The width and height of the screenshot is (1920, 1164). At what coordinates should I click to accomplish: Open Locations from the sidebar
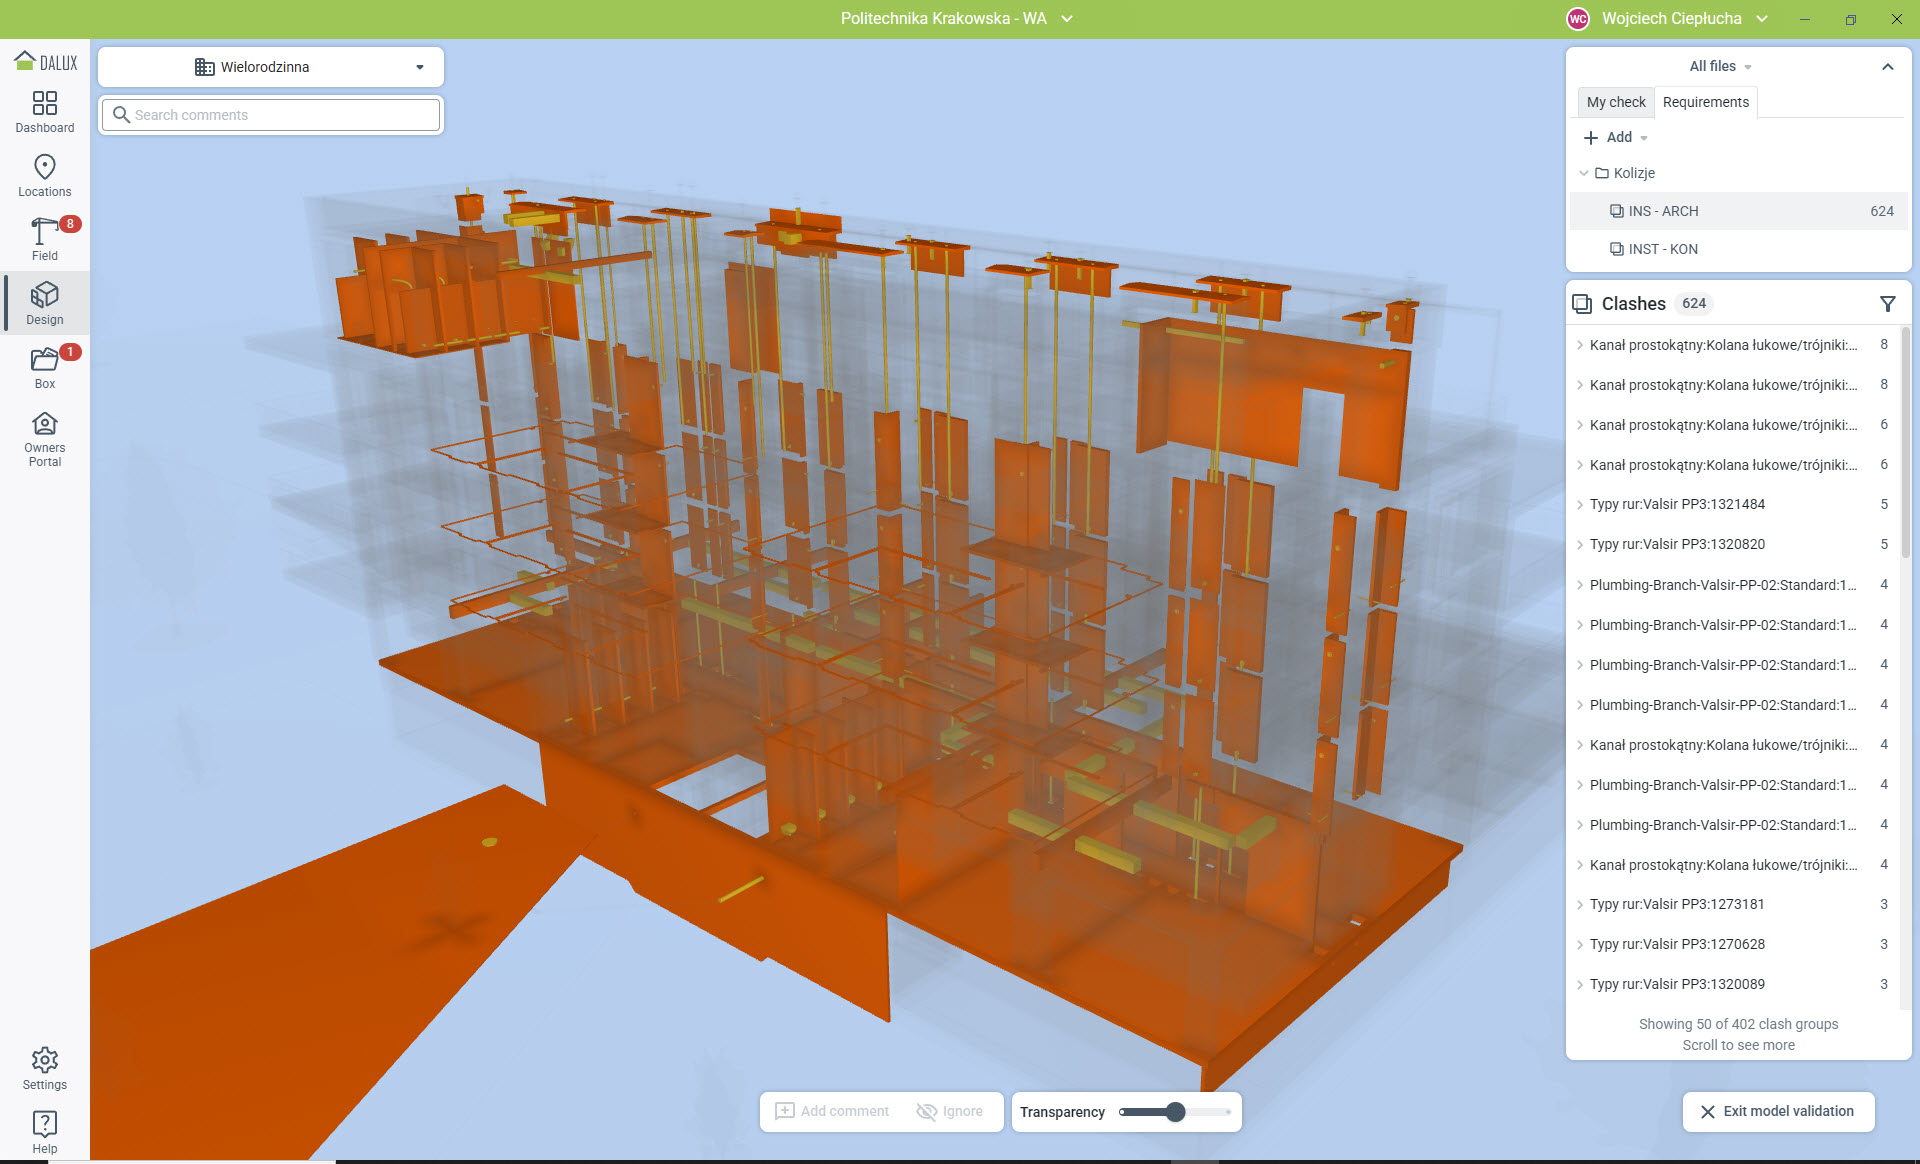coord(45,175)
